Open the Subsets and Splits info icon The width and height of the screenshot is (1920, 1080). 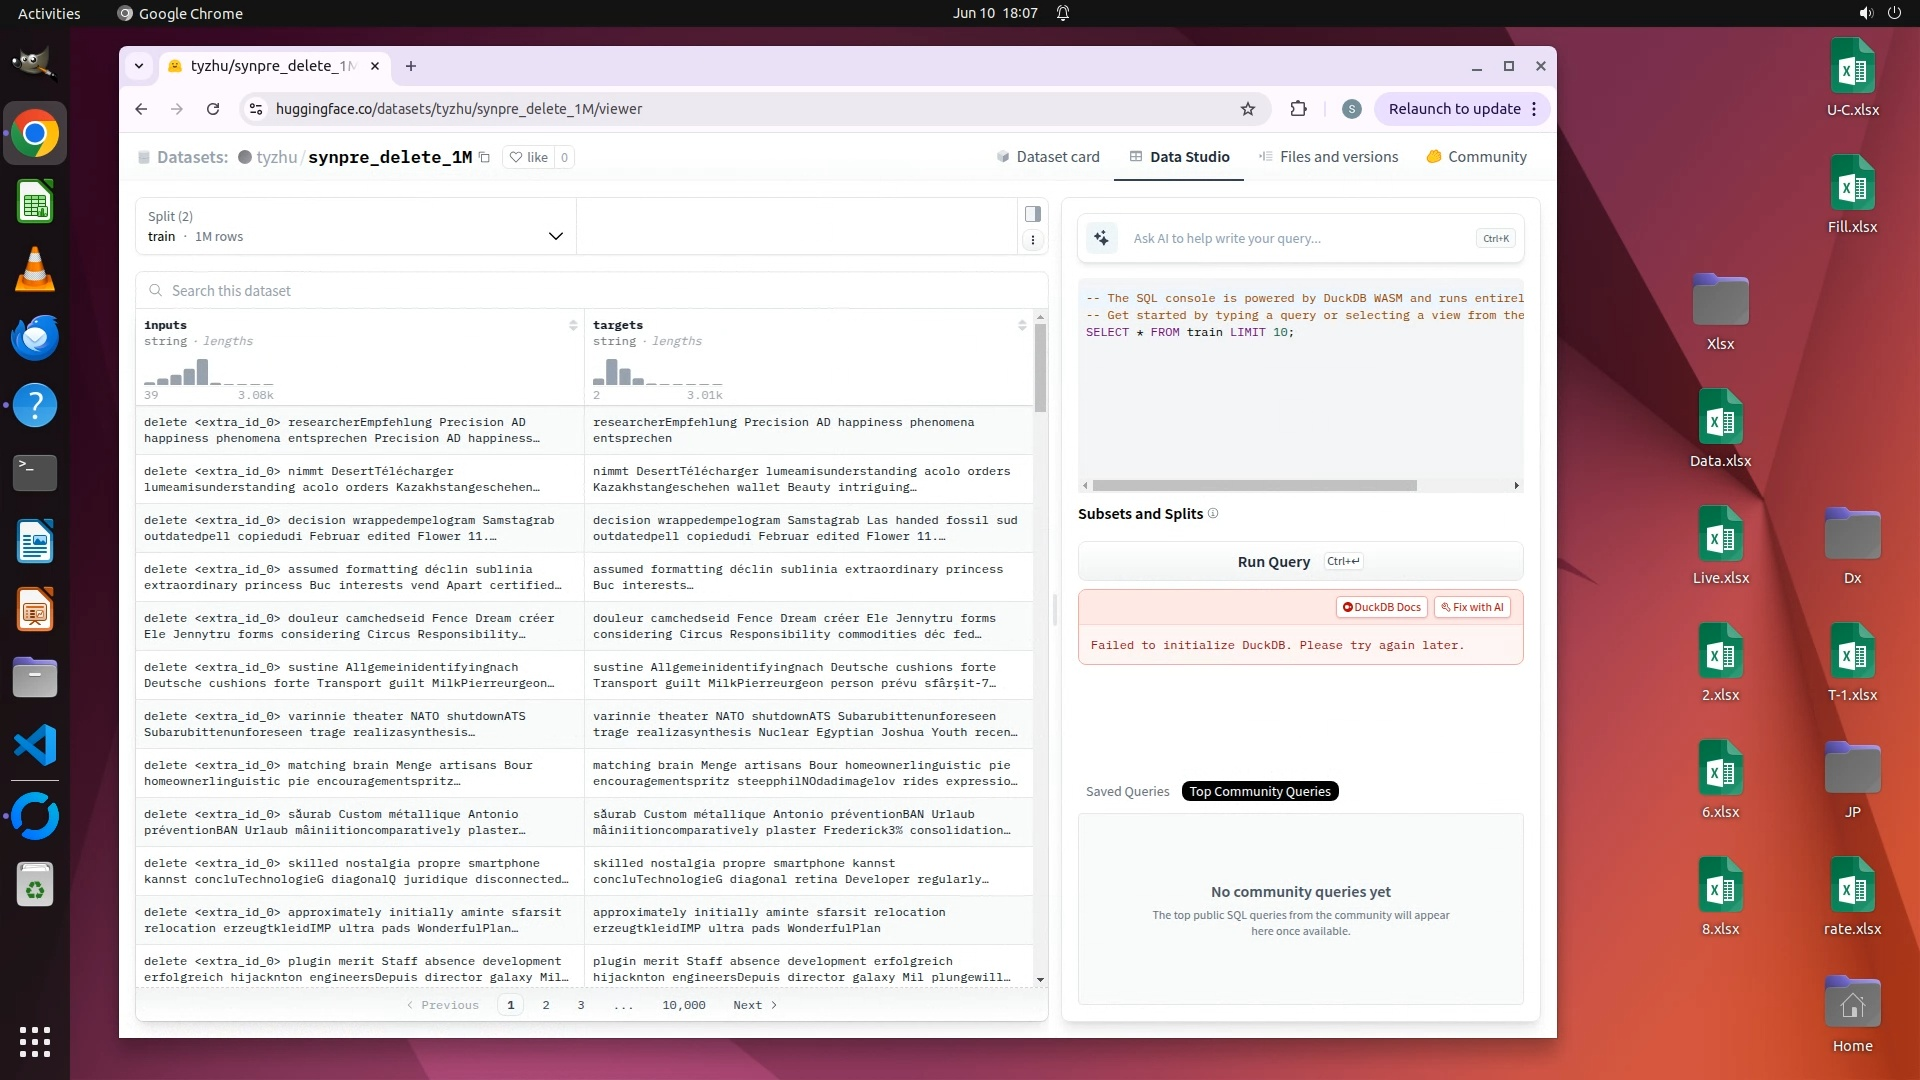pyautogui.click(x=1213, y=514)
